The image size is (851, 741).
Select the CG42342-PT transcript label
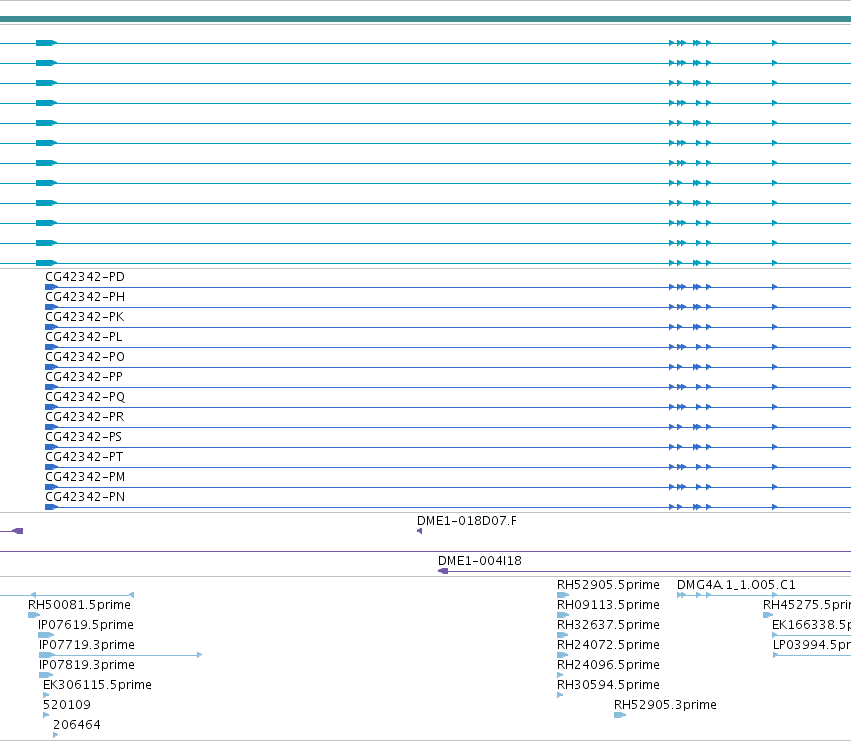tap(84, 457)
